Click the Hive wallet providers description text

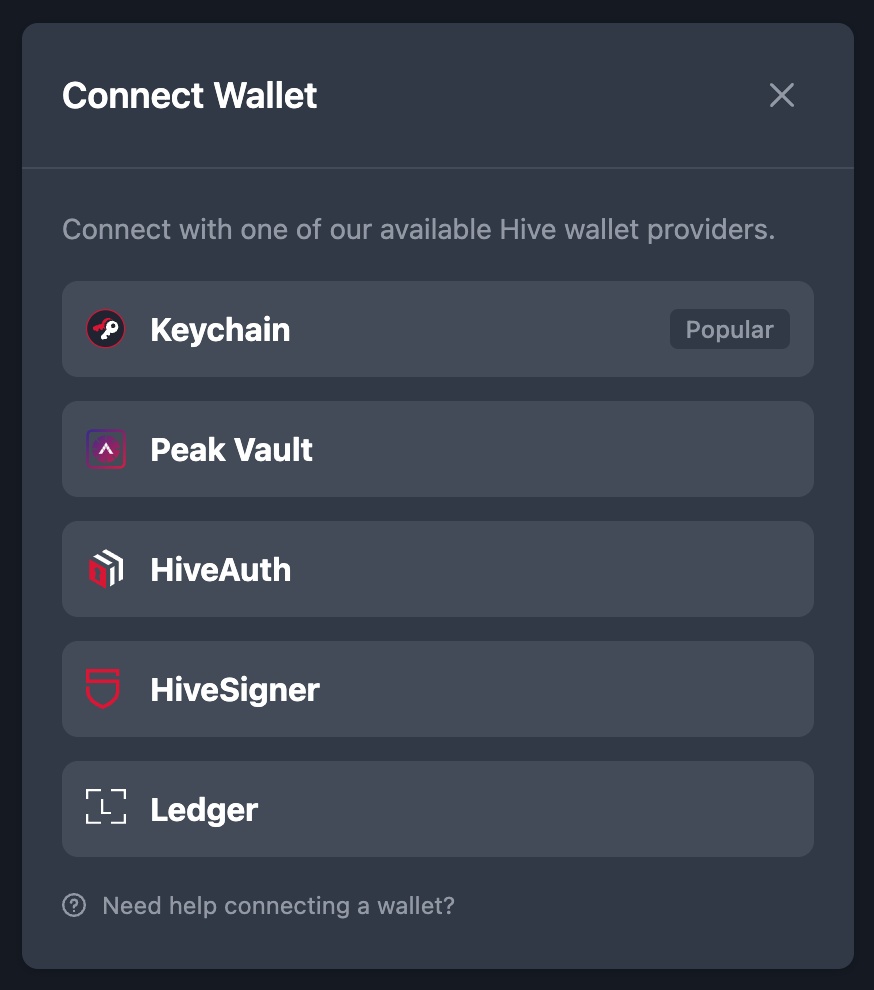(418, 230)
